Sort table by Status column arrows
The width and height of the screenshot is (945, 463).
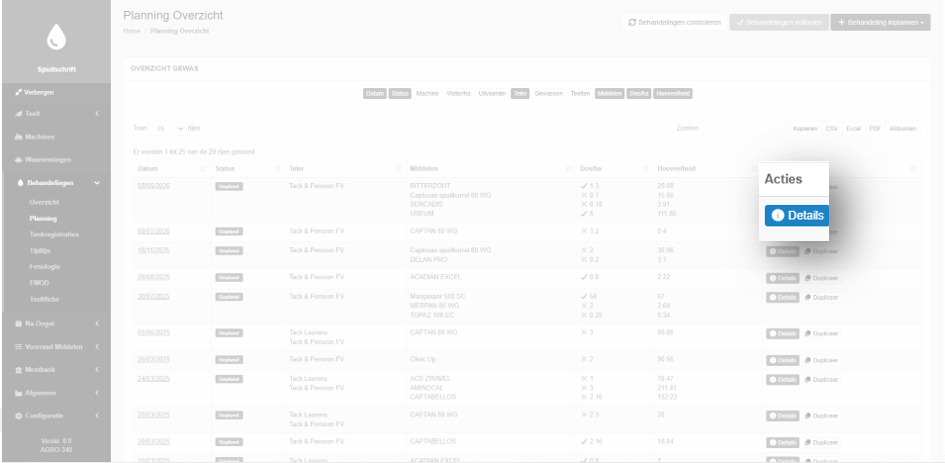tap(277, 169)
